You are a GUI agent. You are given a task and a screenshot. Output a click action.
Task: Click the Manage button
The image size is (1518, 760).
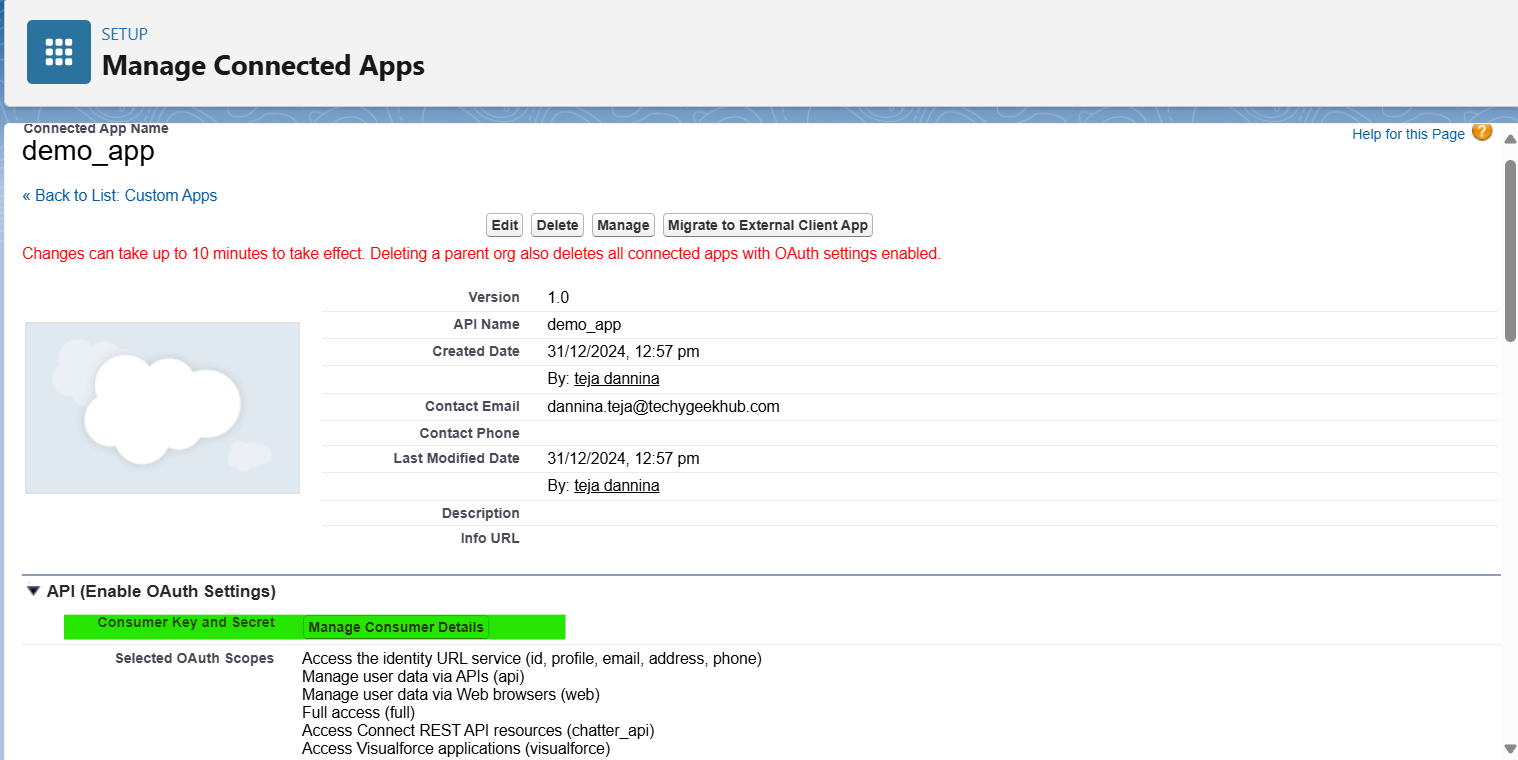coord(623,225)
